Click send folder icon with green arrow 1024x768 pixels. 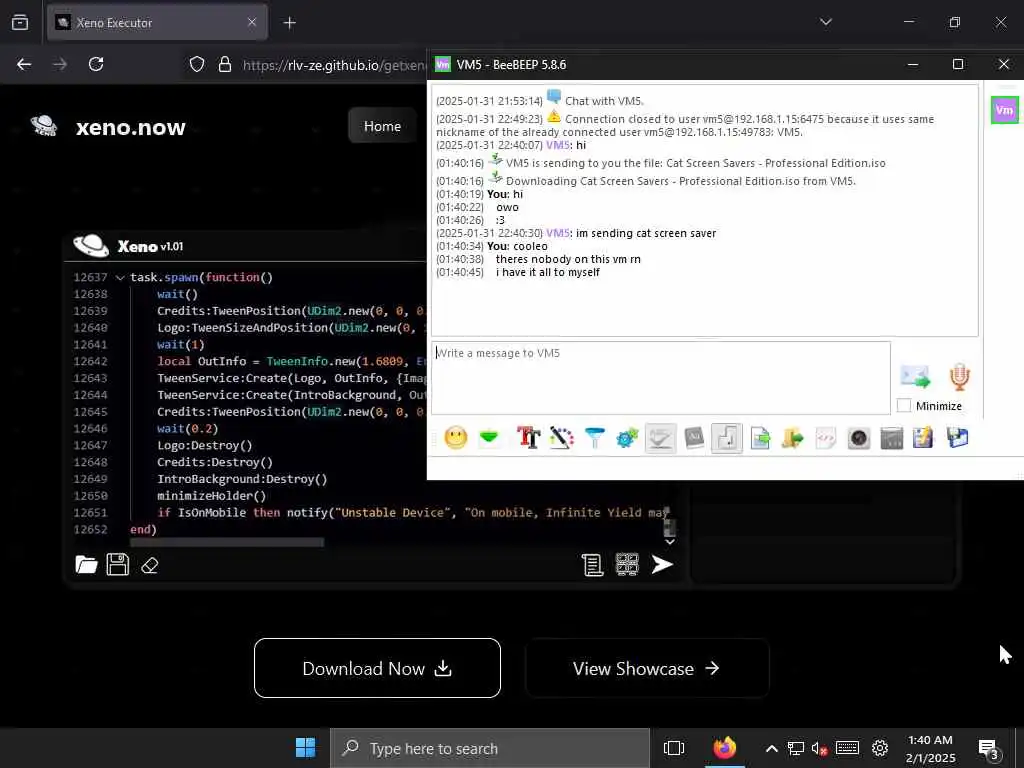coord(793,438)
